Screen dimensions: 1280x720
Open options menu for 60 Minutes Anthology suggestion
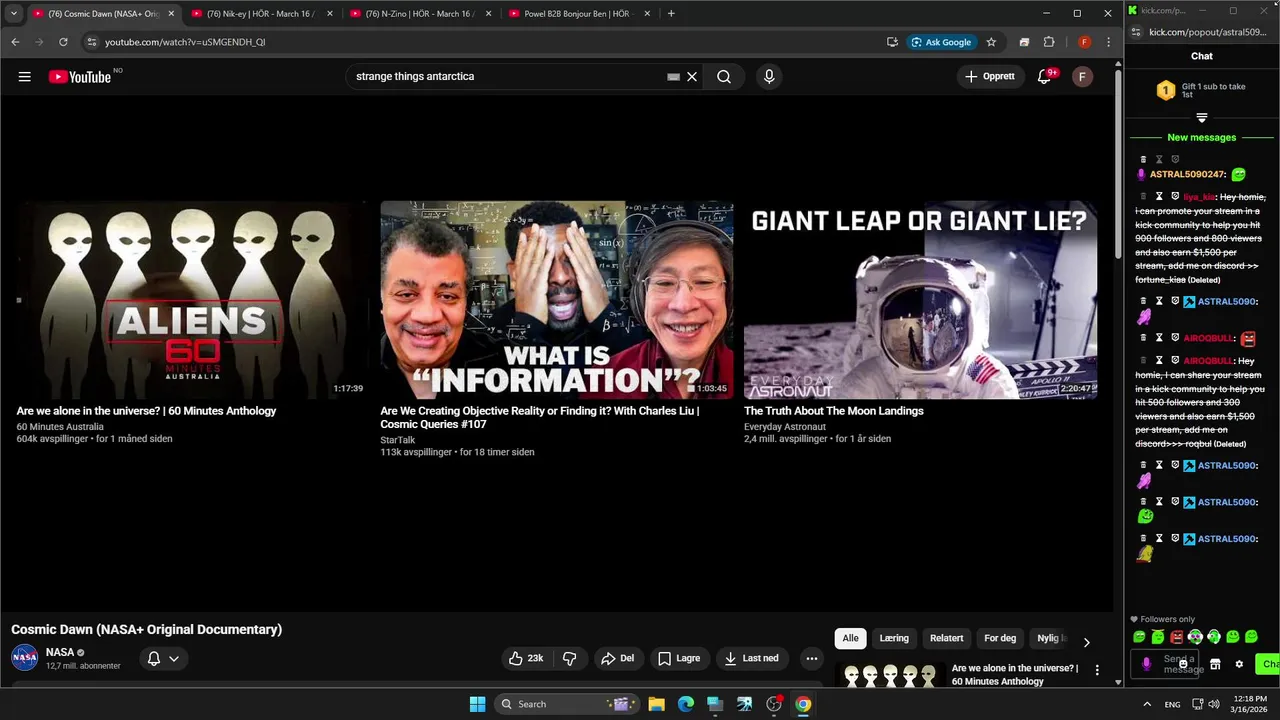pyautogui.click(x=1097, y=670)
